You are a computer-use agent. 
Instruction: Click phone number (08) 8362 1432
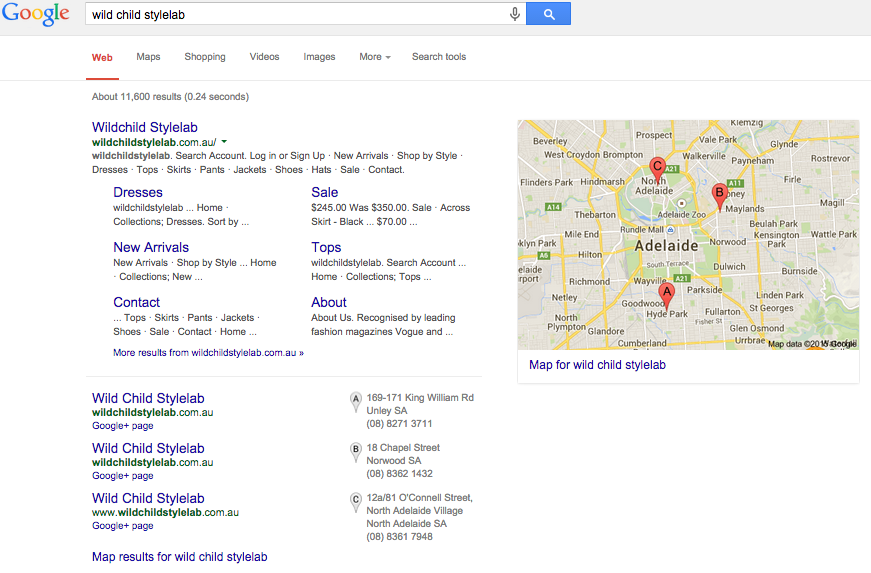tap(399, 474)
